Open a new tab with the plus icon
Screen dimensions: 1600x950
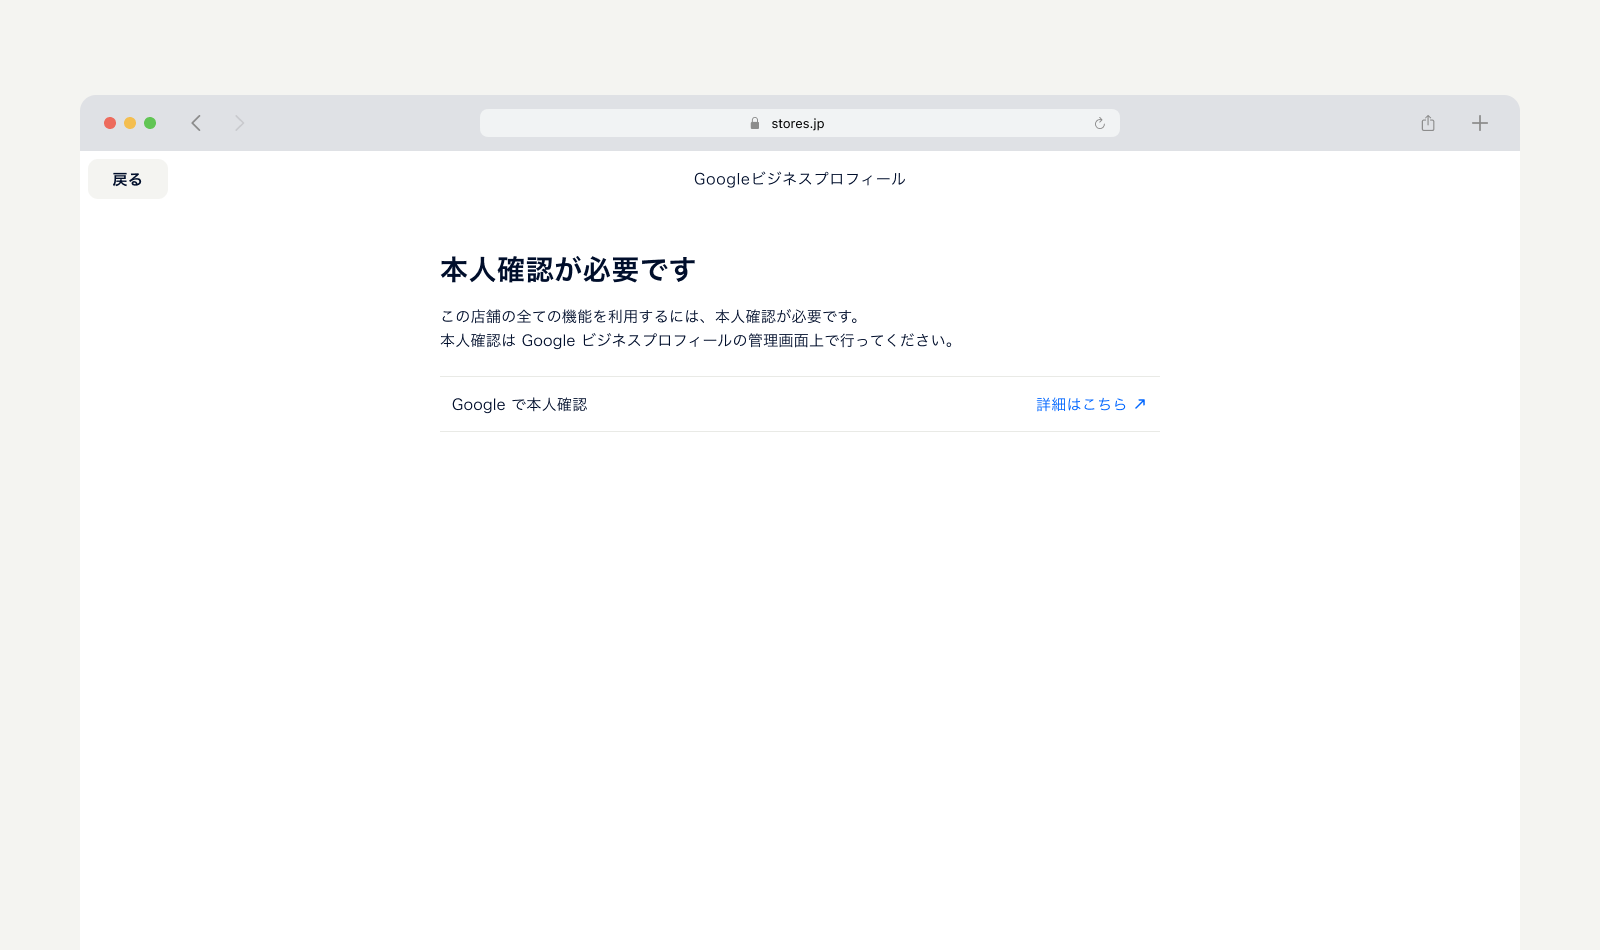1480,123
